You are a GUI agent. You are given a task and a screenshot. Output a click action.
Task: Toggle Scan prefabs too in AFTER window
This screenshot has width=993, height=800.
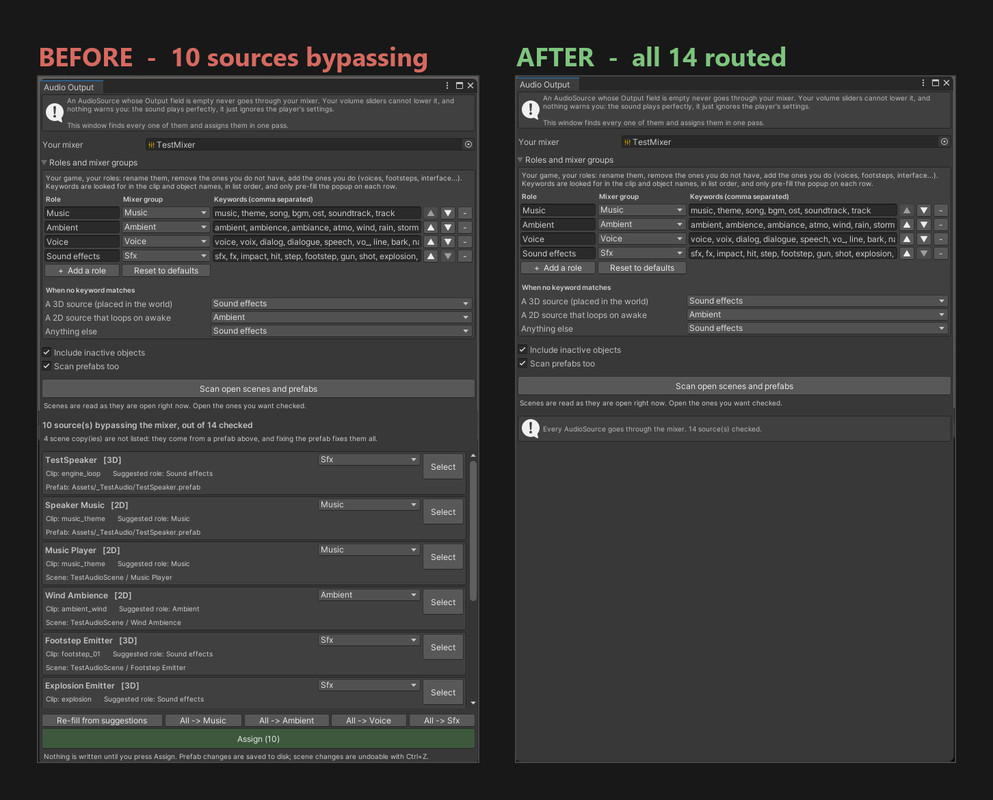[x=522, y=364]
